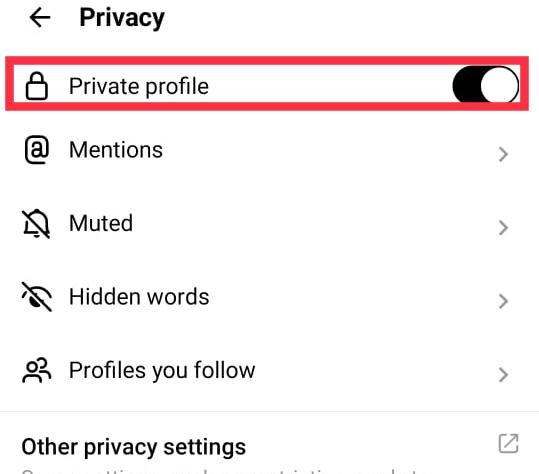This screenshot has height=474, width=539.
Task: Open the Mentions settings row
Action: coord(270,150)
